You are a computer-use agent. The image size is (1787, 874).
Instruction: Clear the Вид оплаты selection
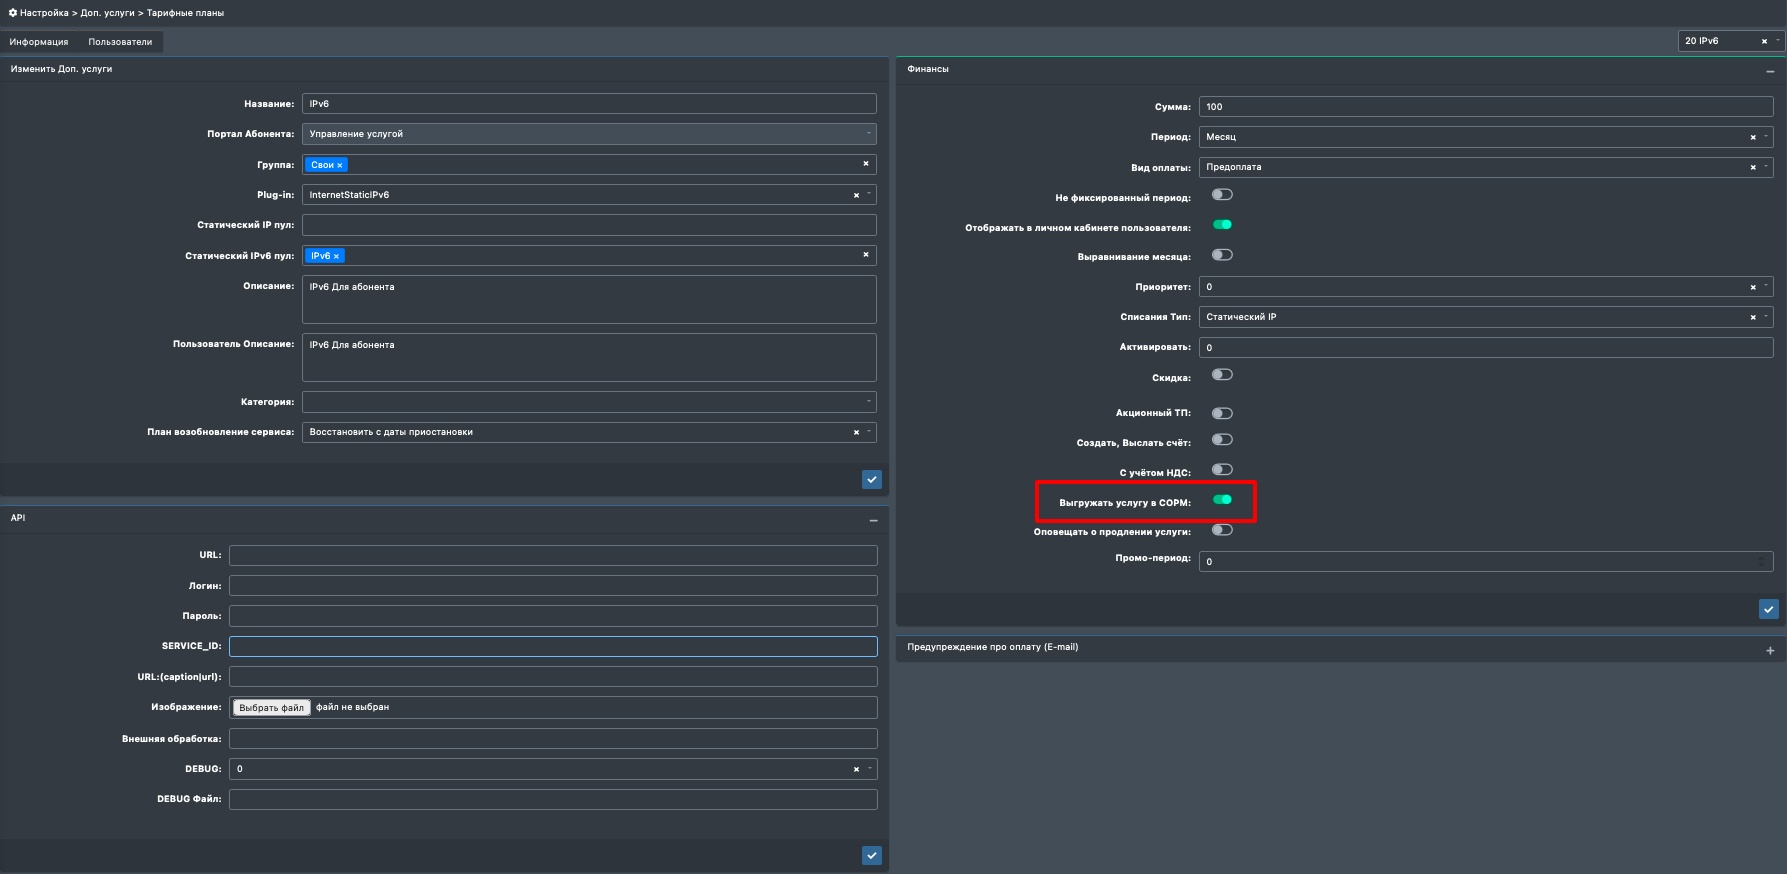coord(1753,167)
